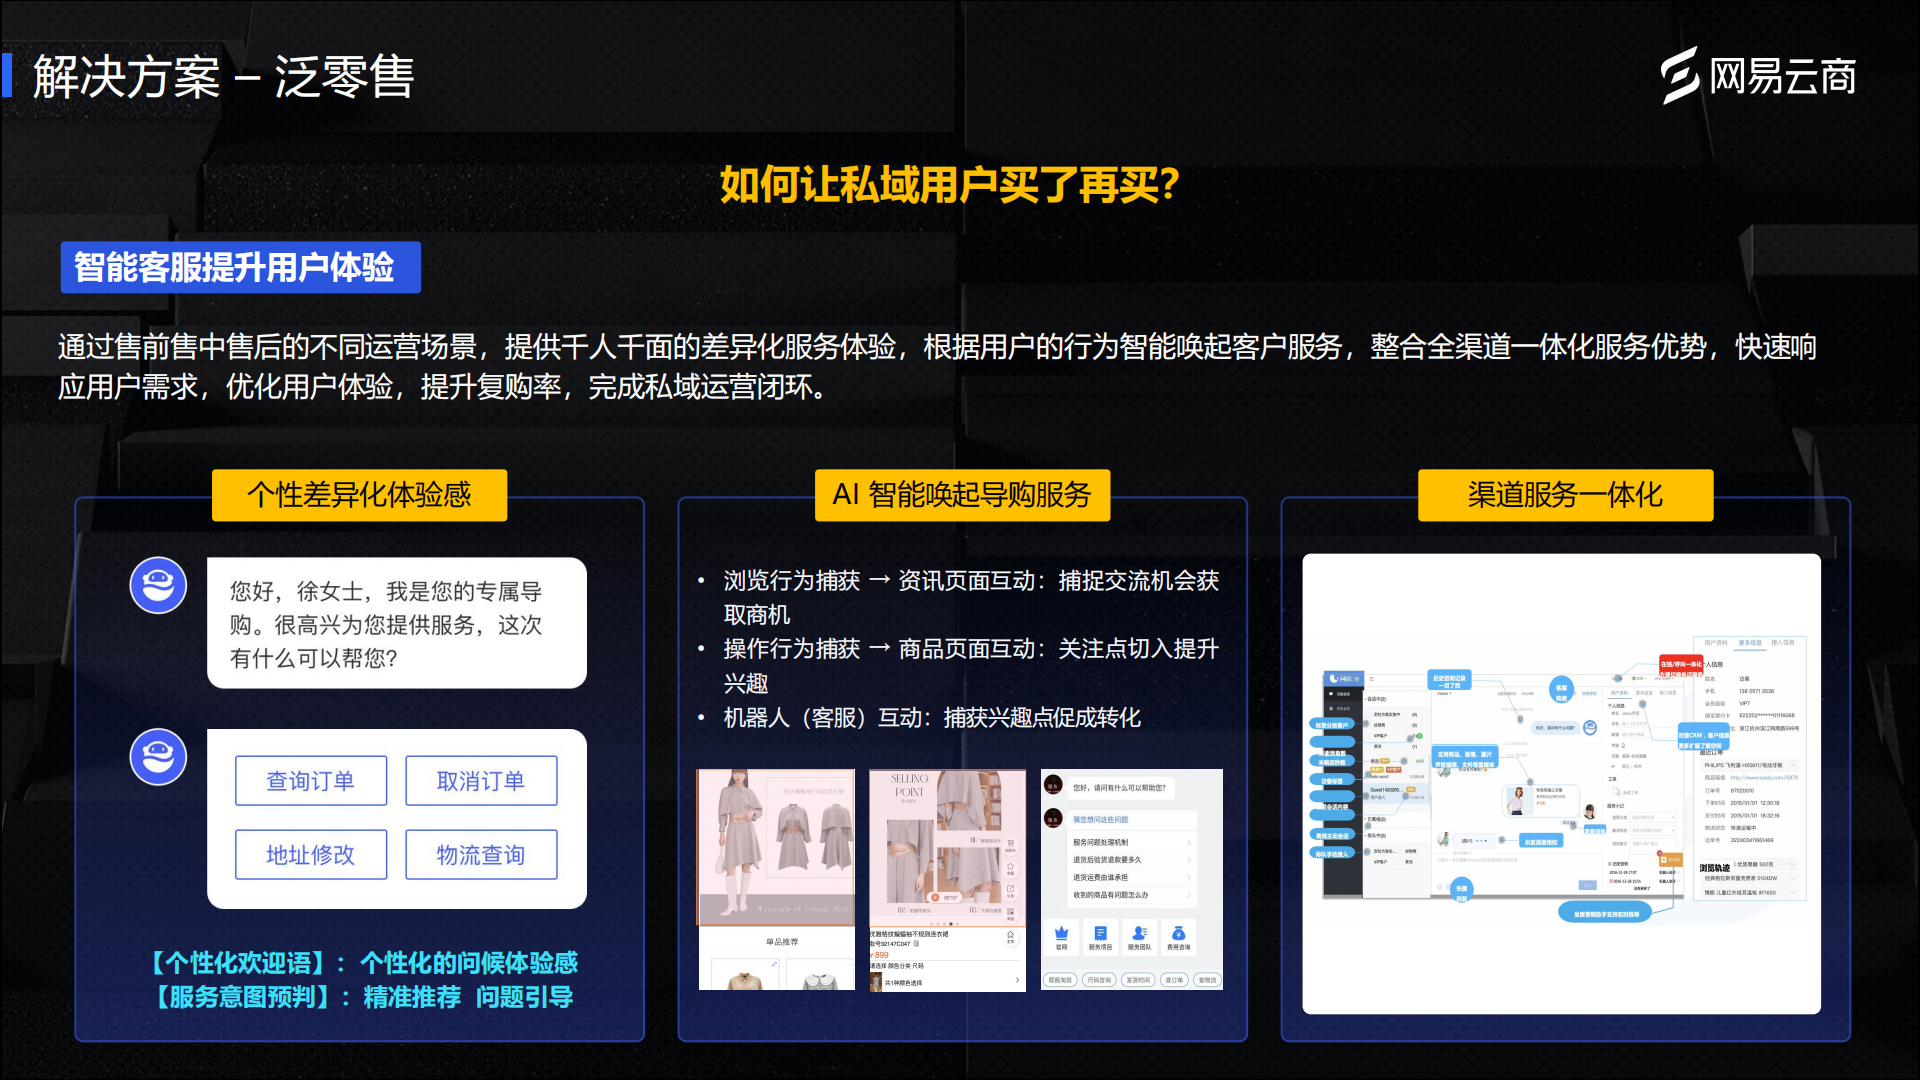
Task: Select the AI 智能唤起导购服务 header label
Action: [x=962, y=495]
